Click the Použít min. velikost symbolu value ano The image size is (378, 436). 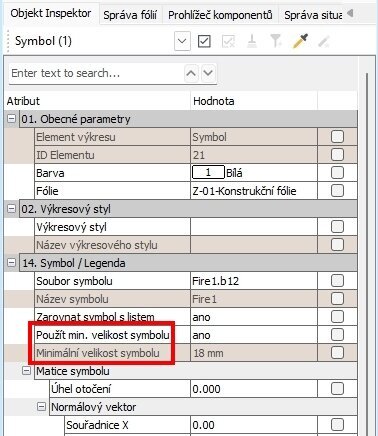pyautogui.click(x=201, y=335)
